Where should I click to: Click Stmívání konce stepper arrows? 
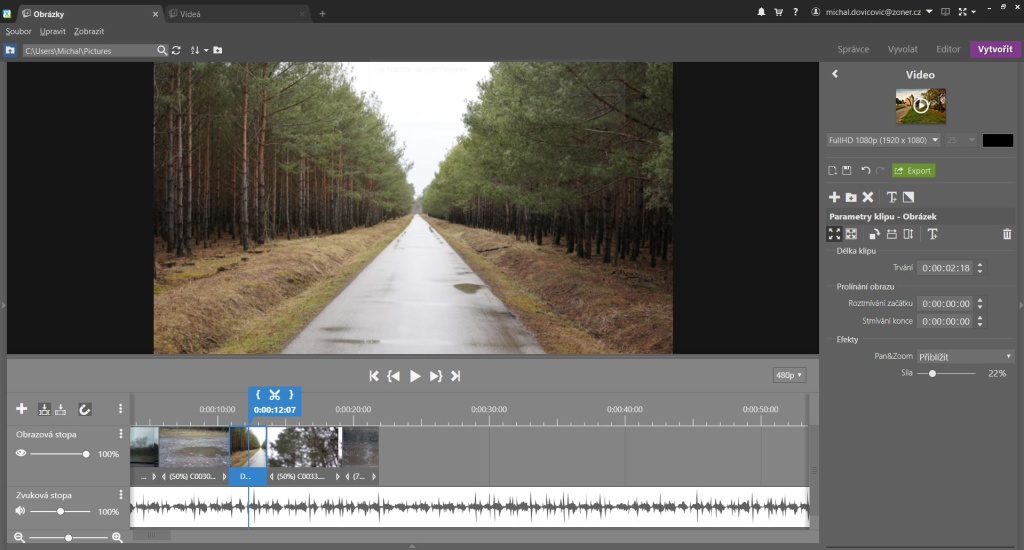coord(980,321)
